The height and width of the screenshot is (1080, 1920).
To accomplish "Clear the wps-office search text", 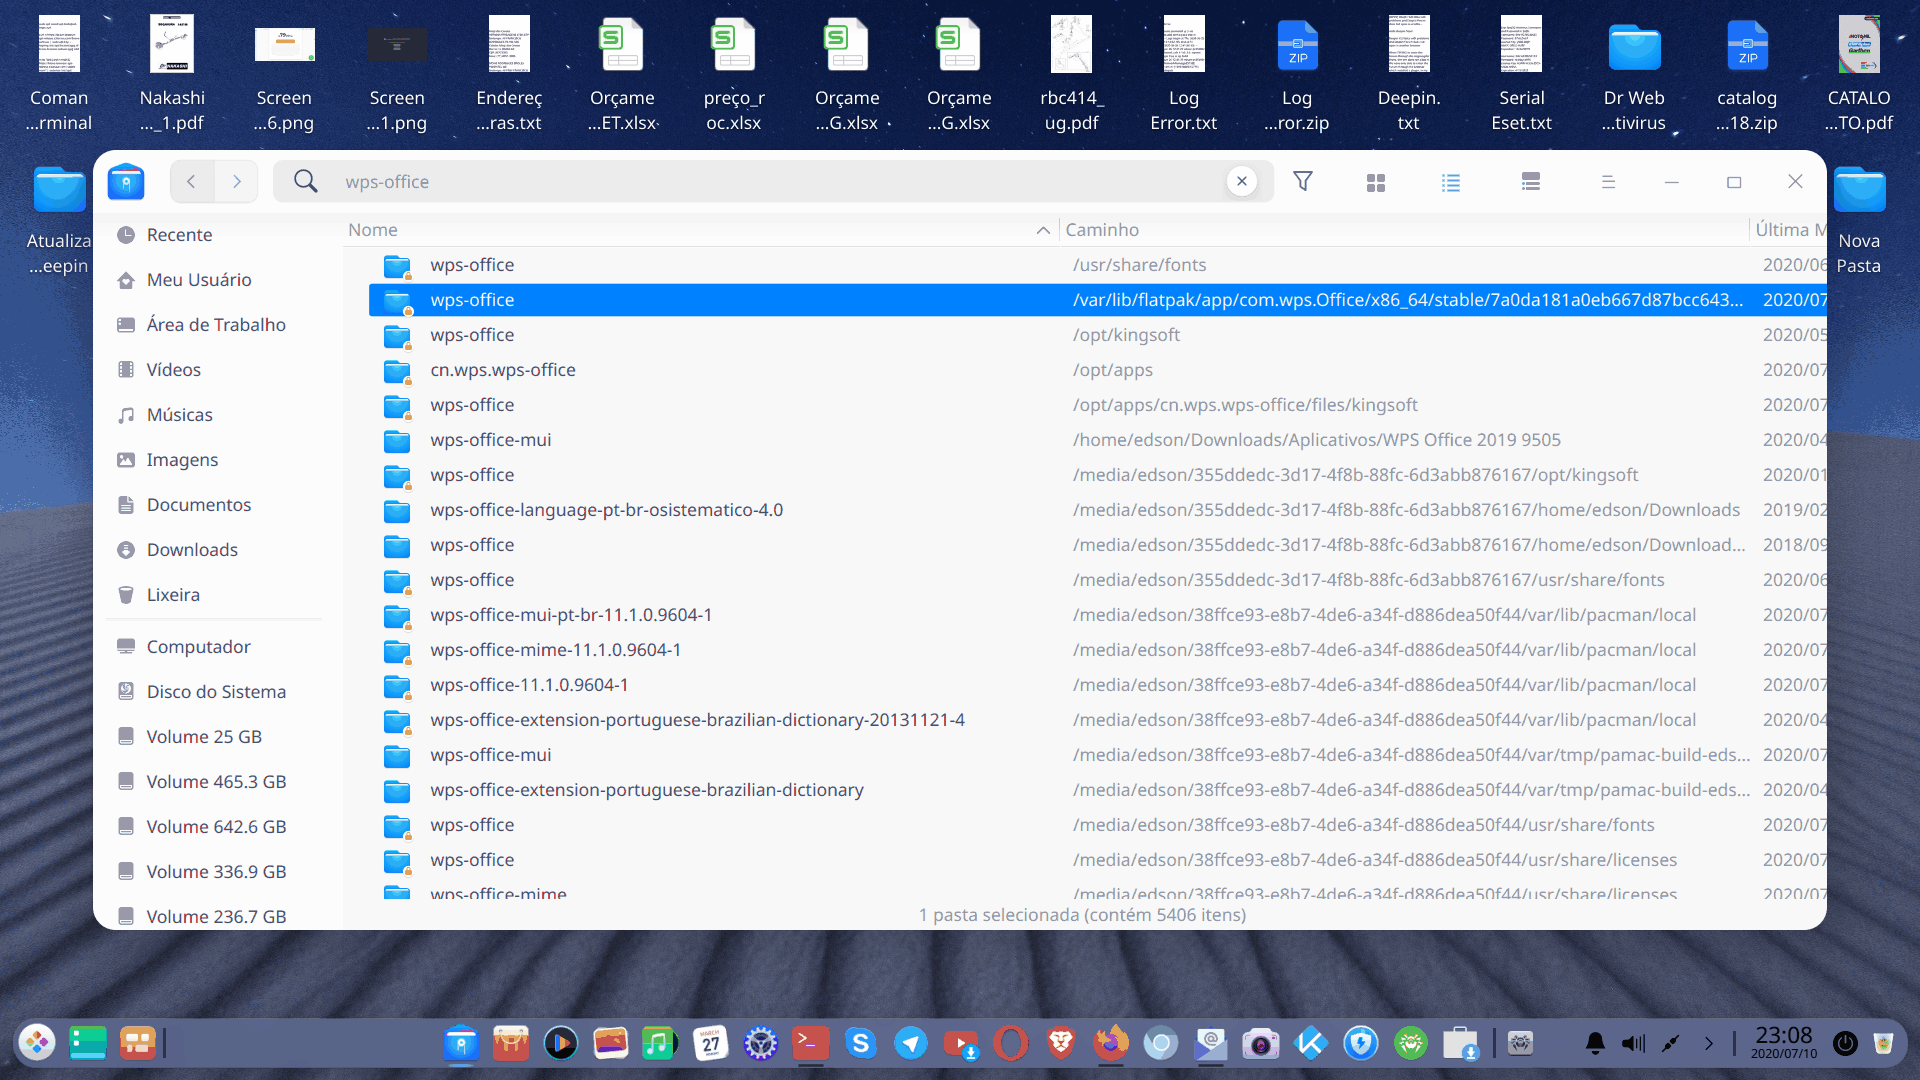I will (1241, 181).
